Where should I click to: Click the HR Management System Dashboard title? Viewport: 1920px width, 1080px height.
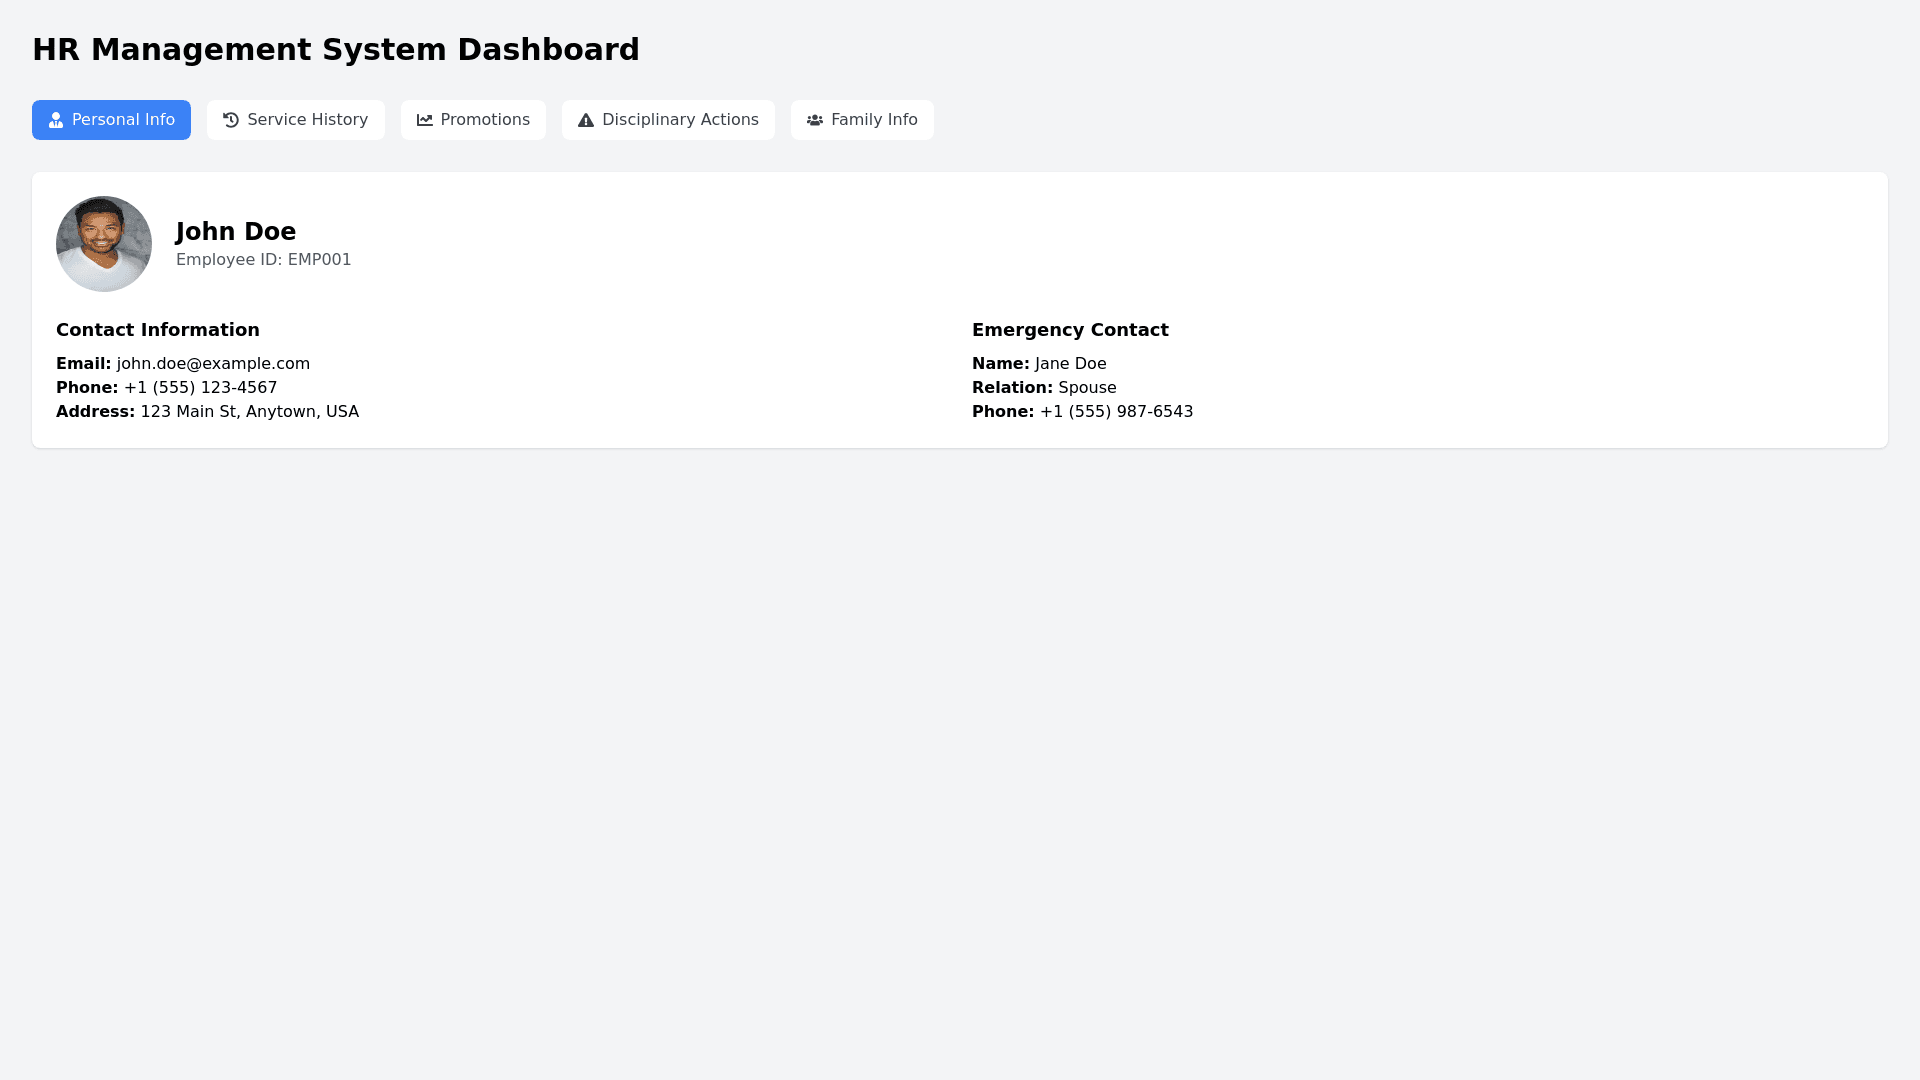pyautogui.click(x=336, y=50)
